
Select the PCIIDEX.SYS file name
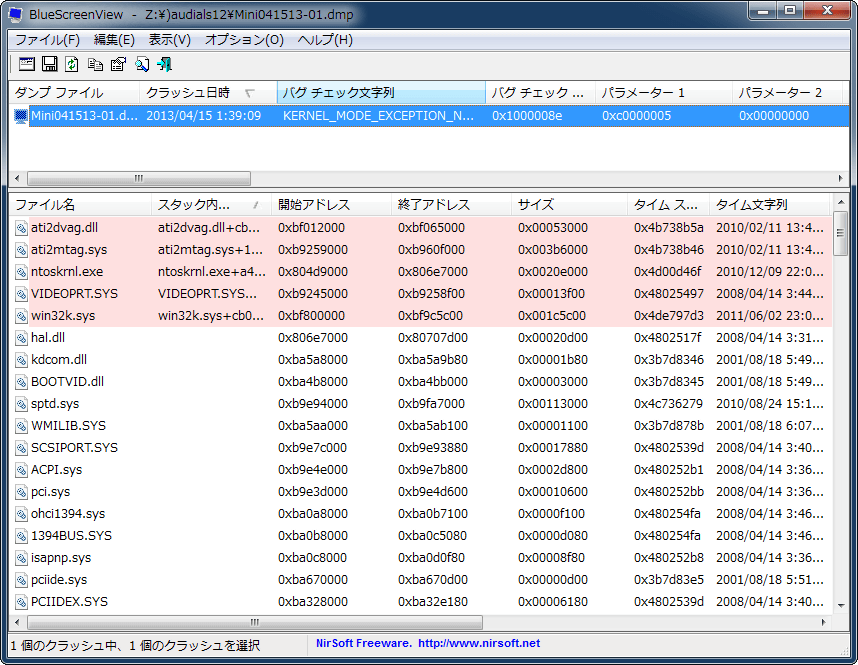(69, 602)
